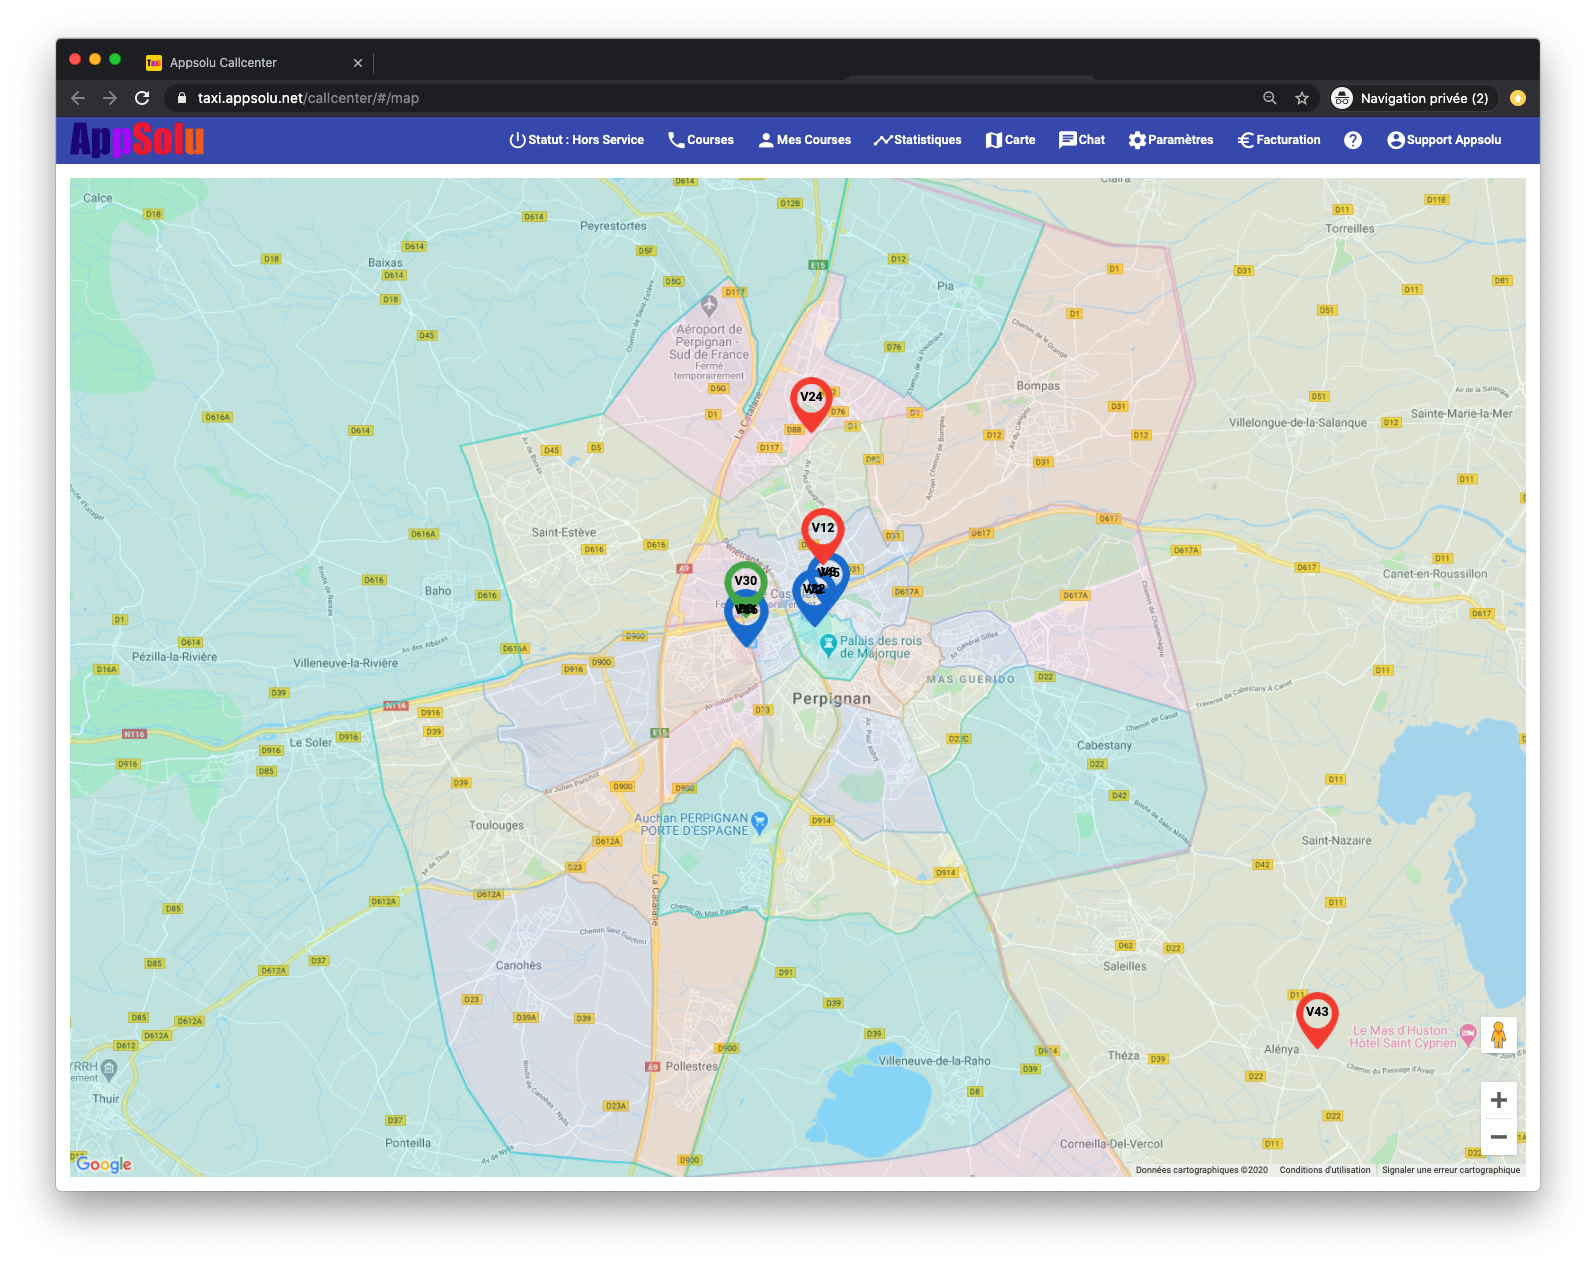
Task: Go to Facturation billing
Action: 1279,140
